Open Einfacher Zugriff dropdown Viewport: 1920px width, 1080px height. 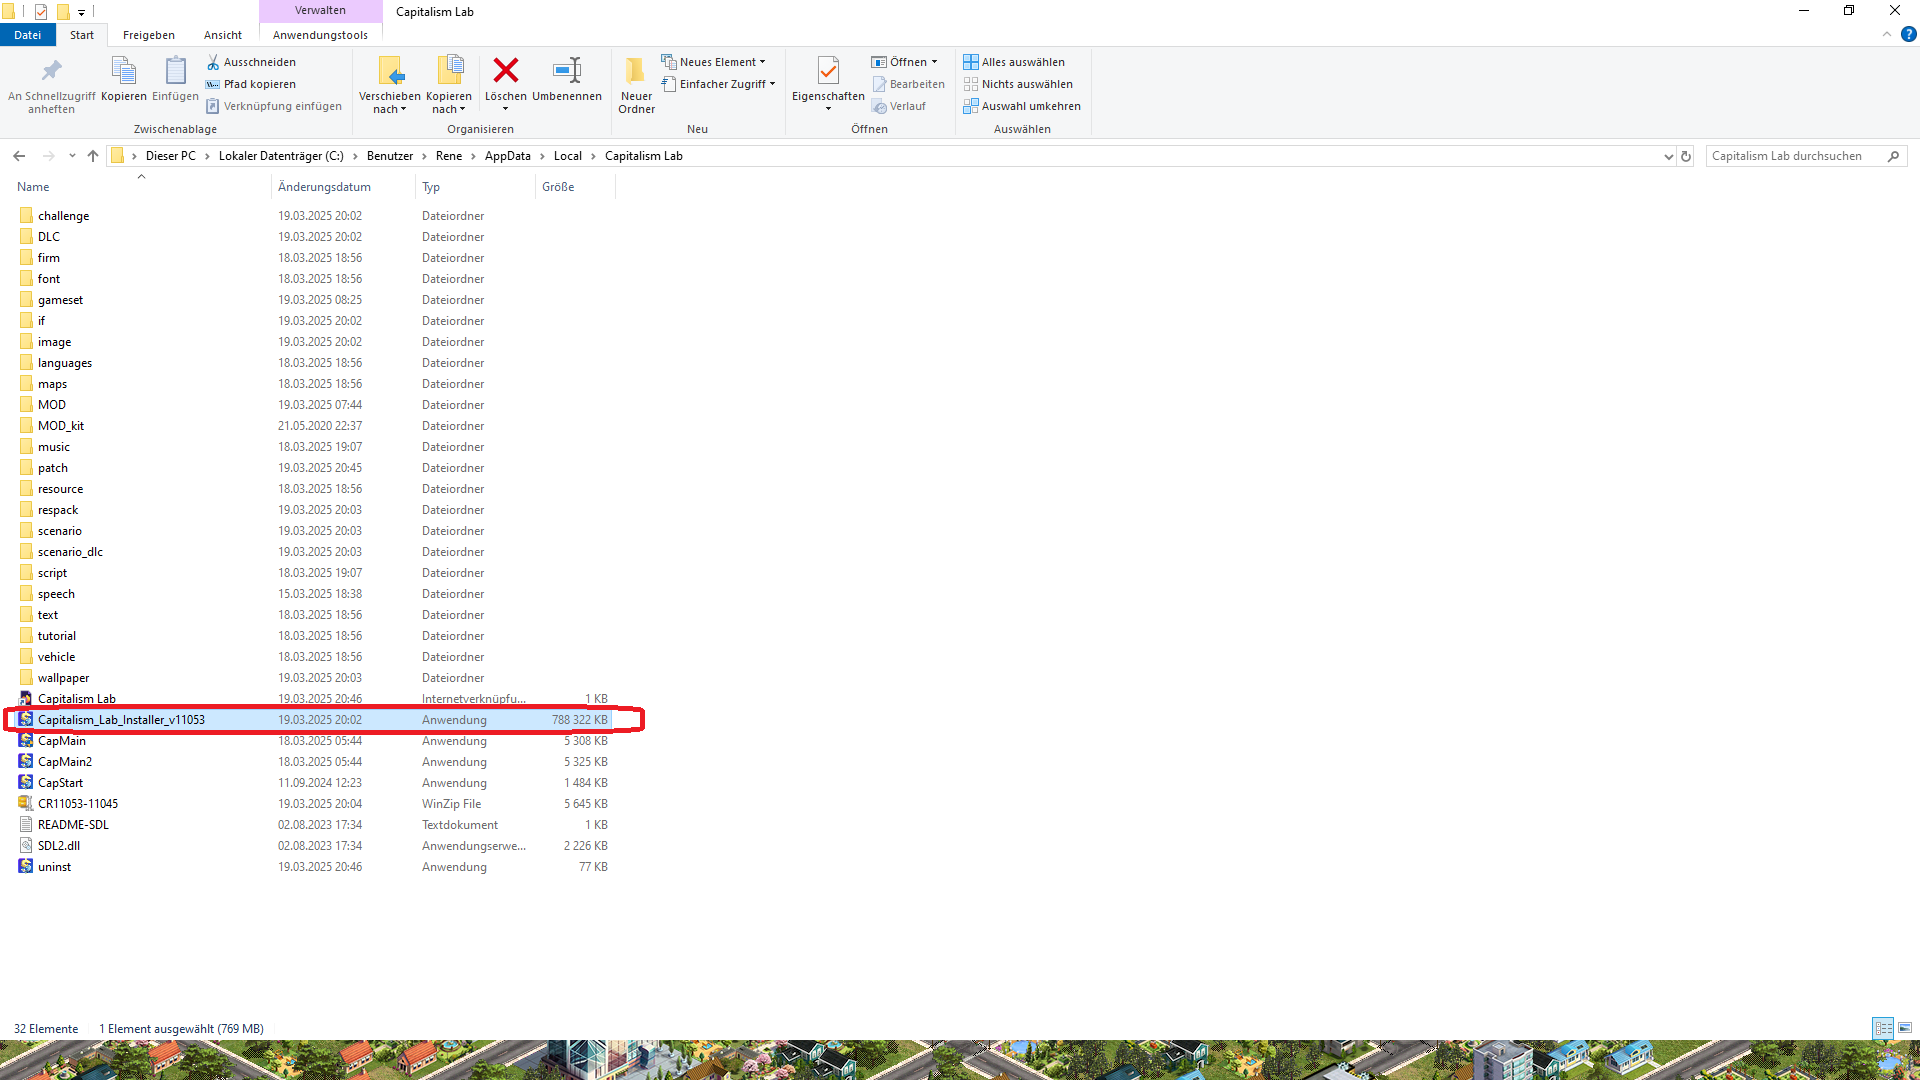[718, 84]
